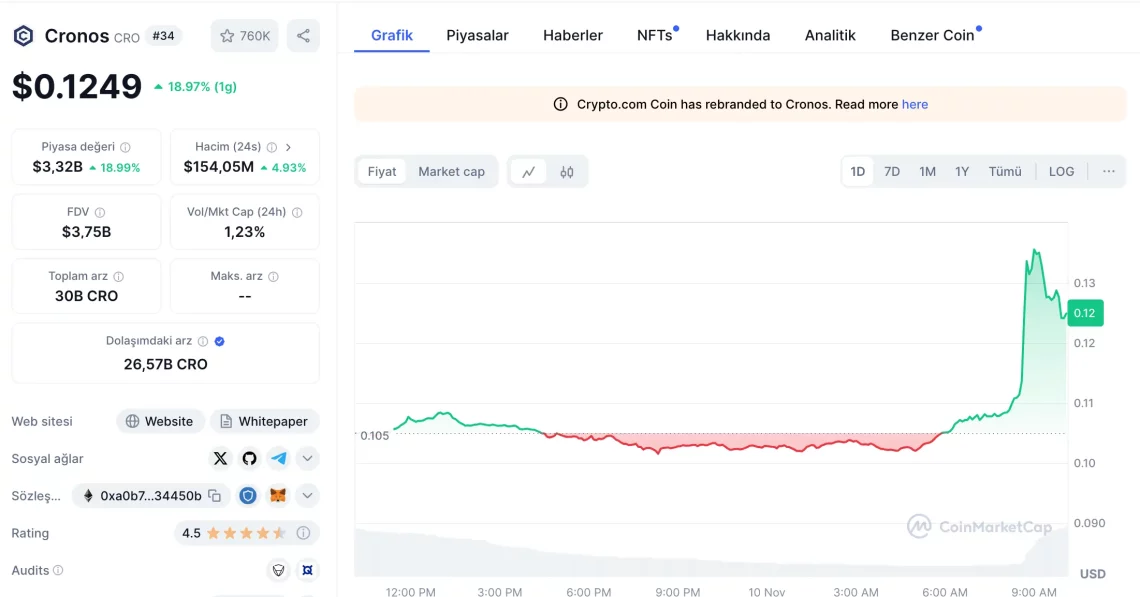The width and height of the screenshot is (1140, 597).
Task: Switch to the Haberler tab
Action: [573, 36]
